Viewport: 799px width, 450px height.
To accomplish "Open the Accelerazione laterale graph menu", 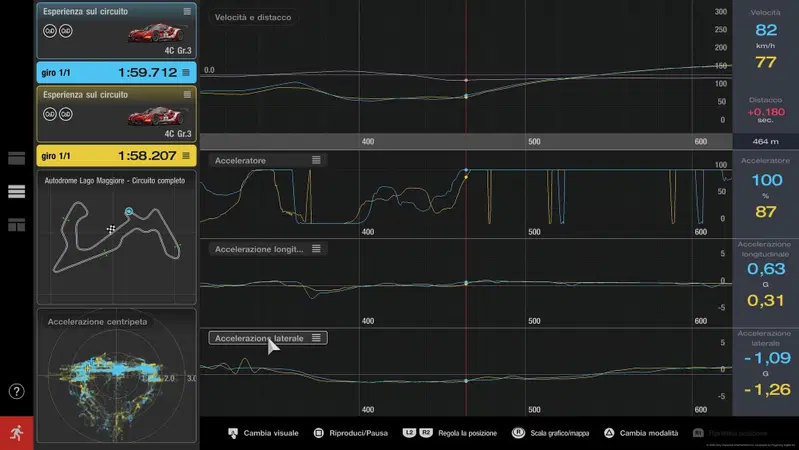I will point(316,338).
